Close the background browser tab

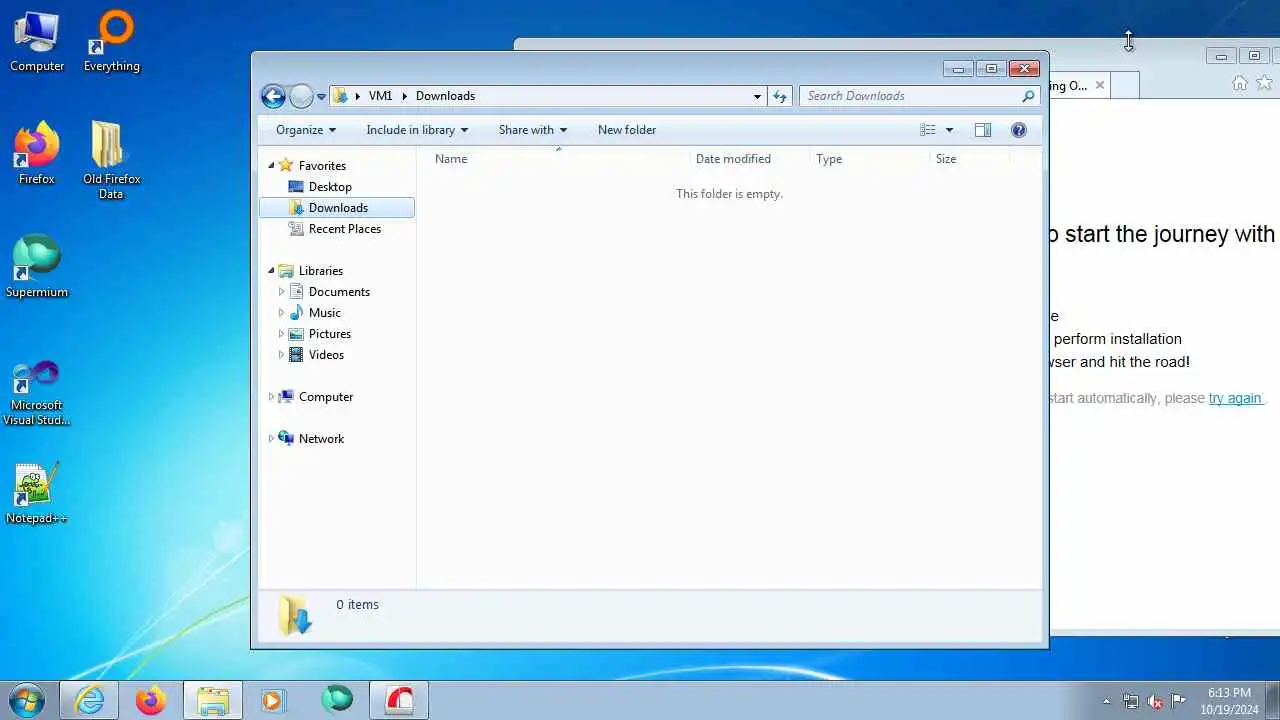click(x=1100, y=86)
